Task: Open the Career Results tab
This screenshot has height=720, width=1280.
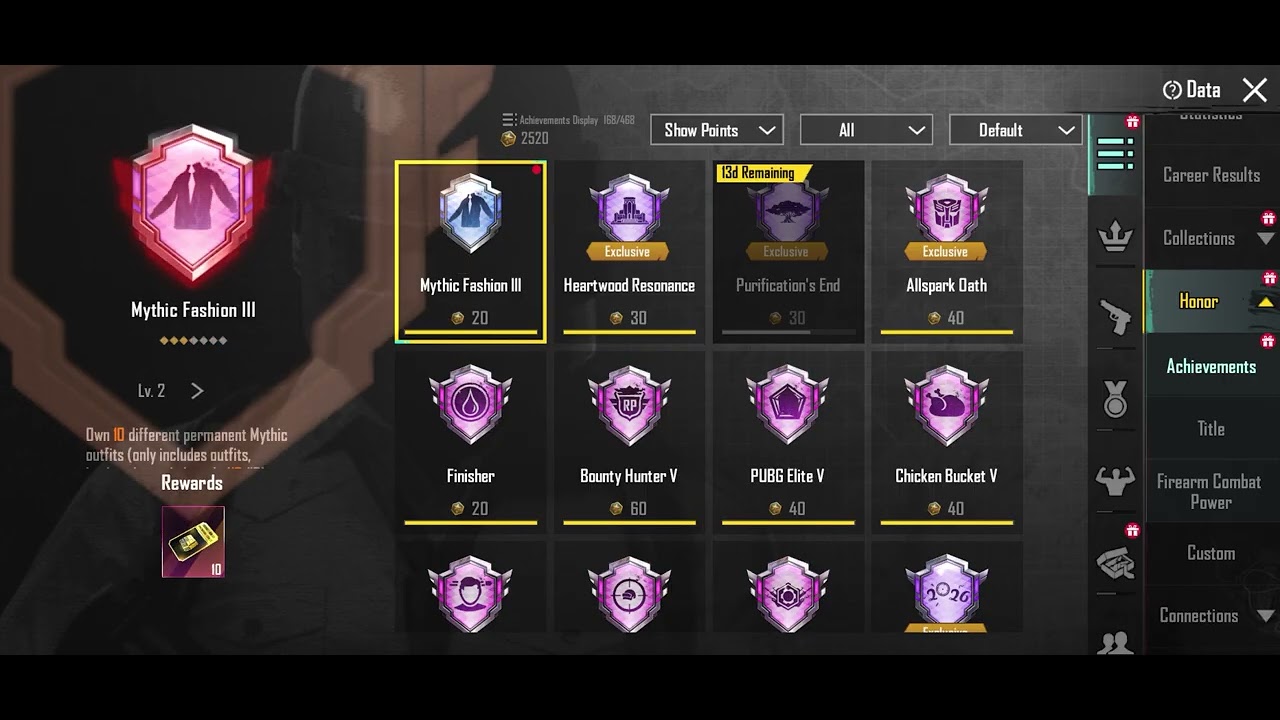Action: coord(1211,175)
